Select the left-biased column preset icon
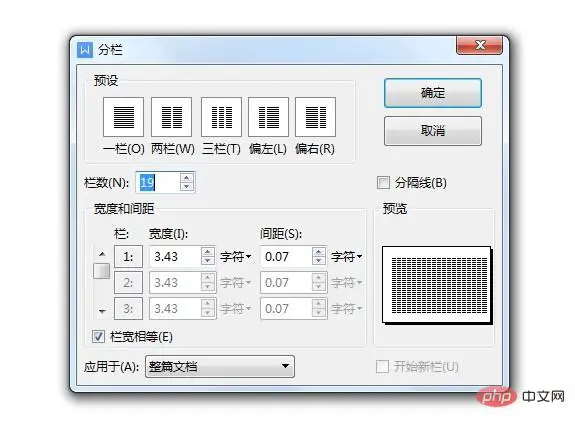Image resolution: width=575 pixels, height=429 pixels. 268,117
